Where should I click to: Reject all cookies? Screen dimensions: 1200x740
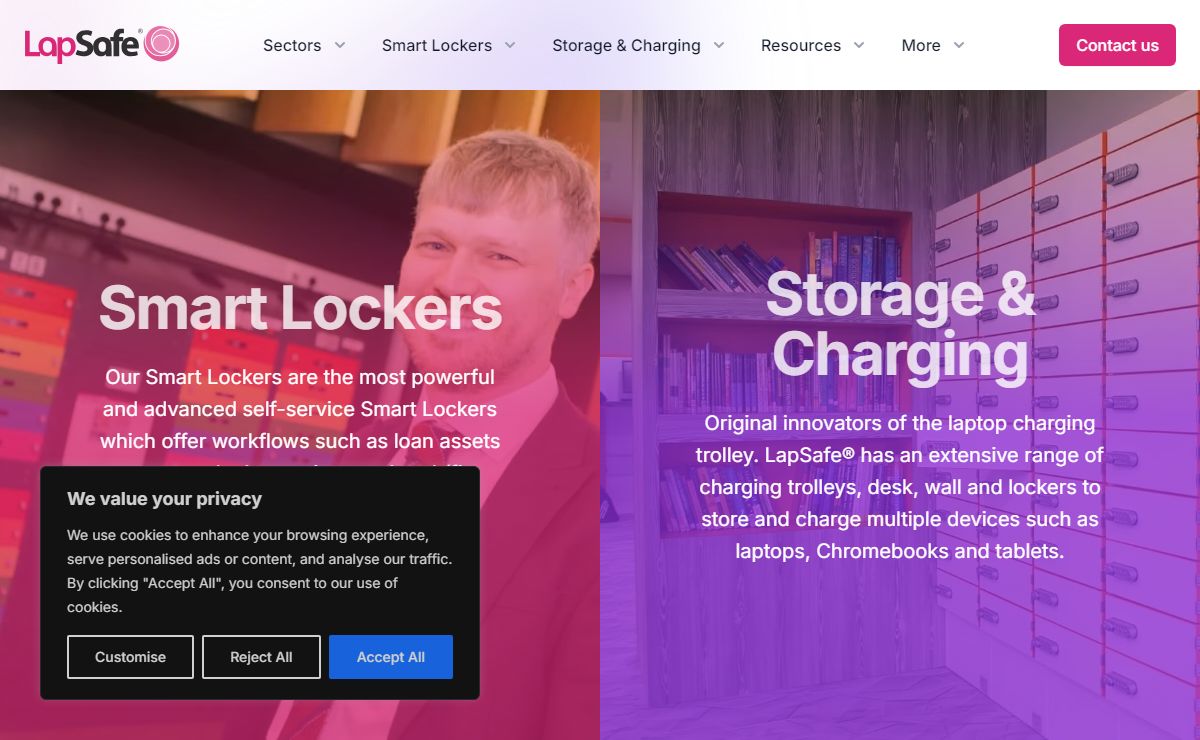[x=261, y=657]
